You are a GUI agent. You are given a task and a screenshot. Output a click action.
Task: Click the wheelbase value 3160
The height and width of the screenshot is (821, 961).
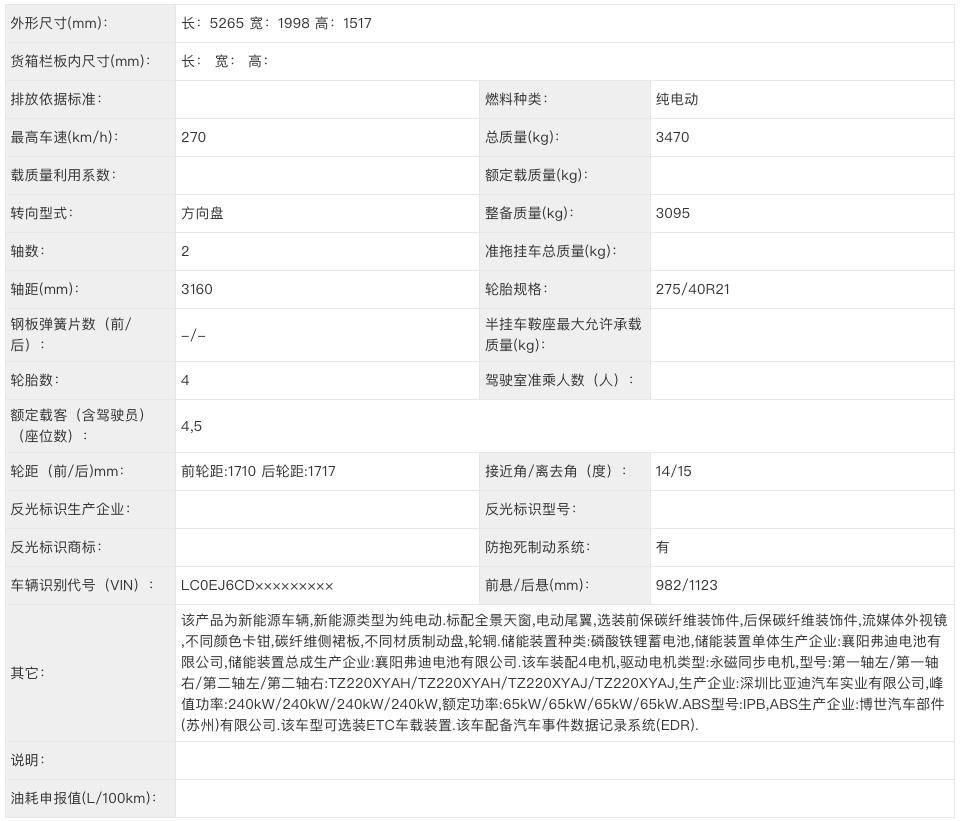point(197,289)
